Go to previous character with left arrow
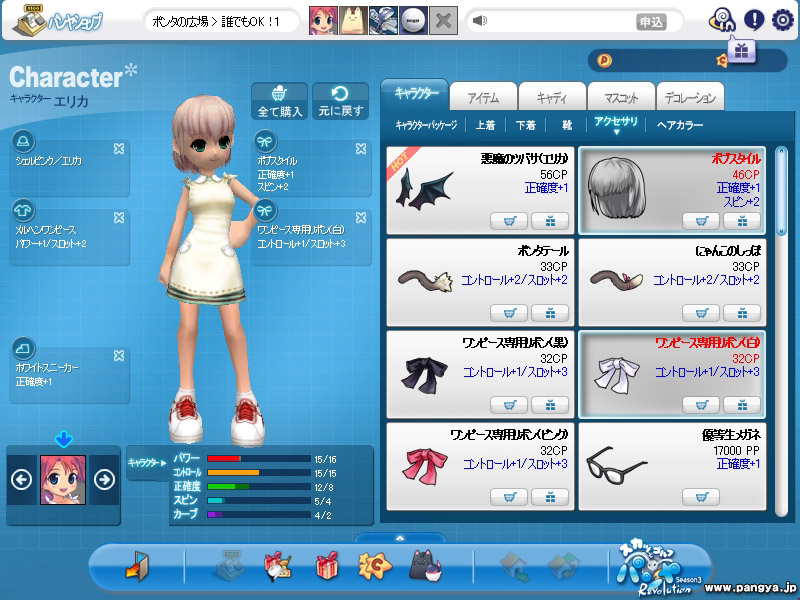The image size is (800, 600). 21,480
